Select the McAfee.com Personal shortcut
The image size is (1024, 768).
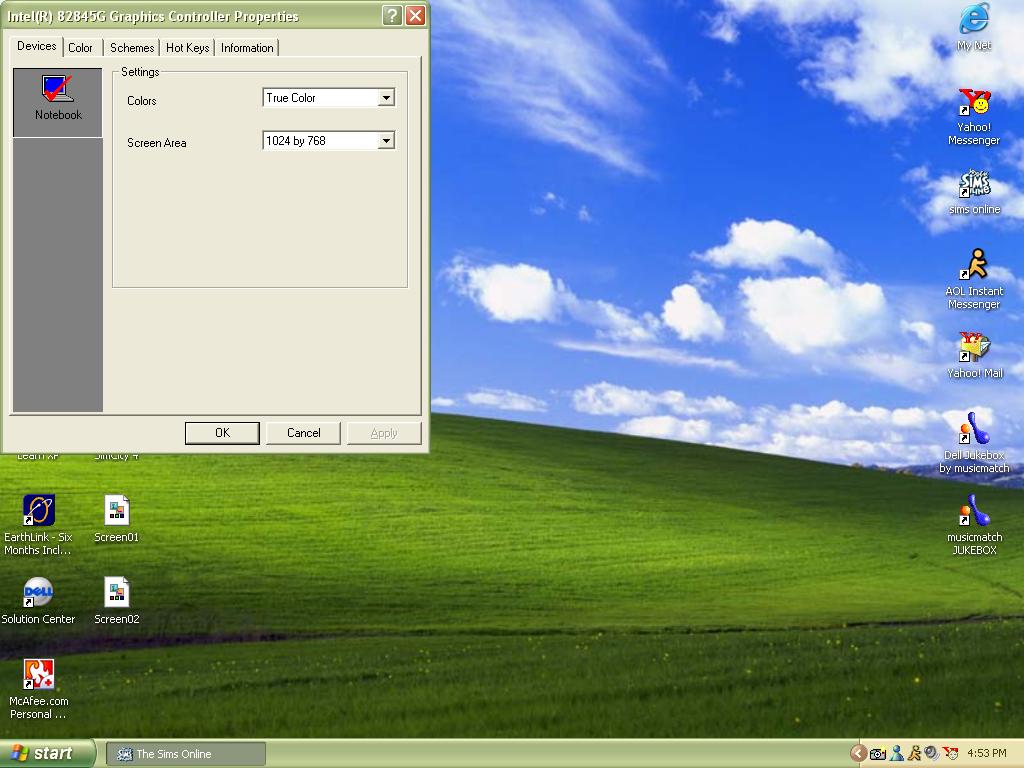(x=38, y=690)
